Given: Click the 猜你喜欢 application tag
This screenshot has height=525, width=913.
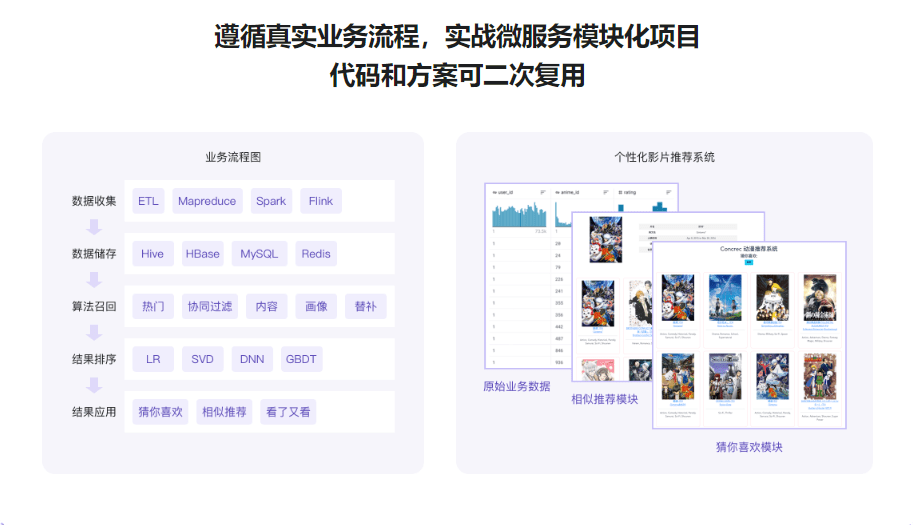Looking at the screenshot, I should pos(160,412).
